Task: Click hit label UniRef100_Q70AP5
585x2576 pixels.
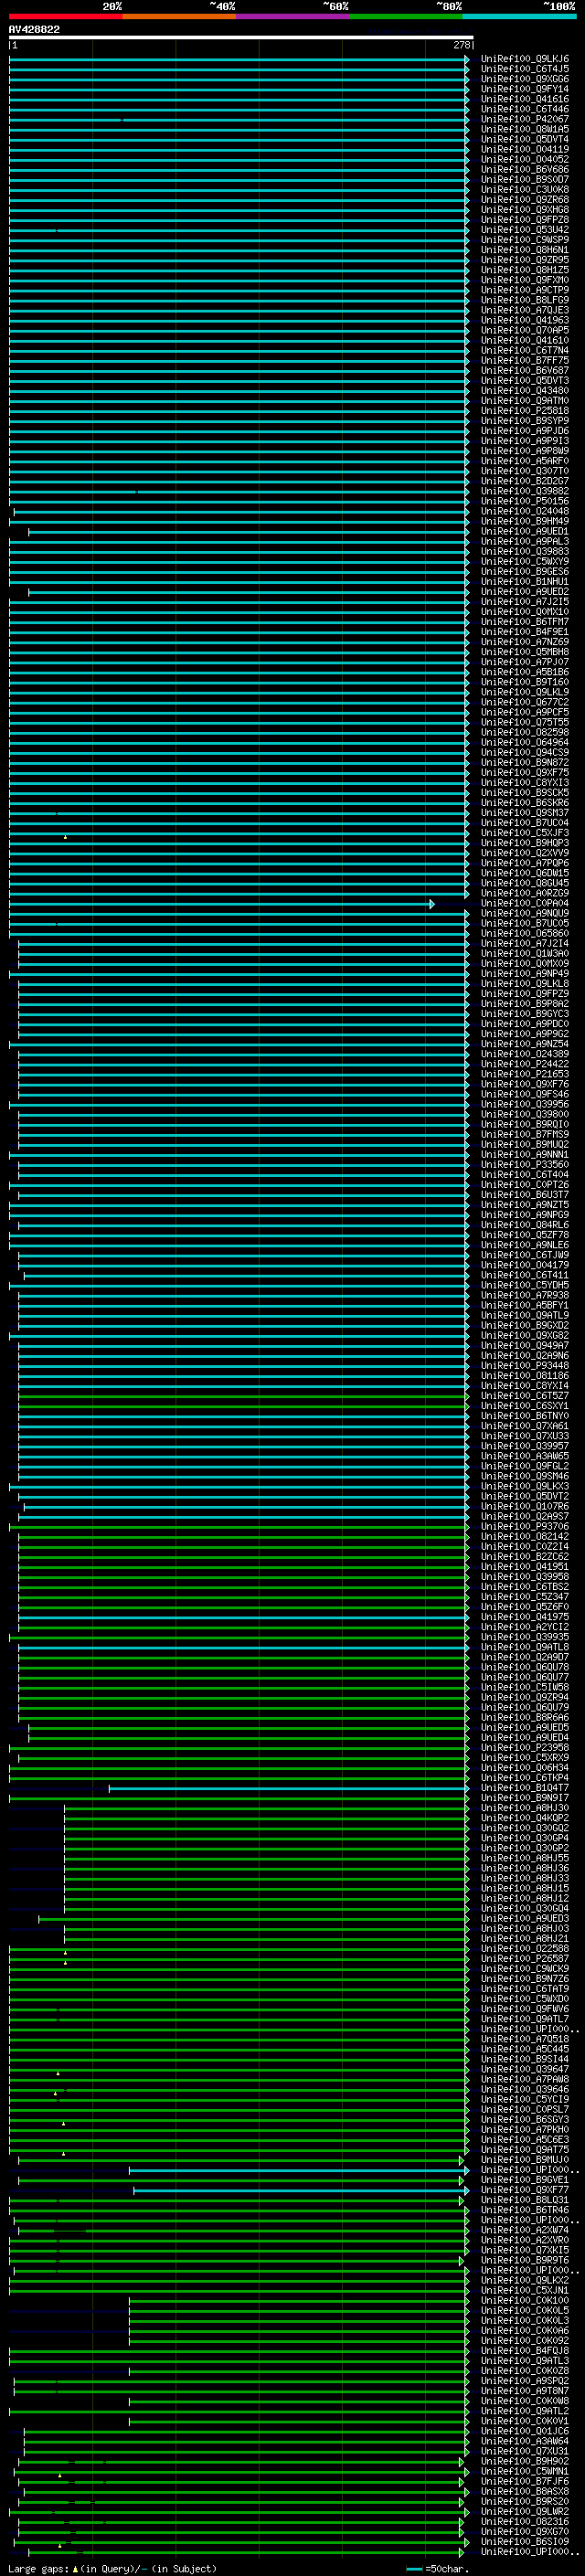Action: 524,330
